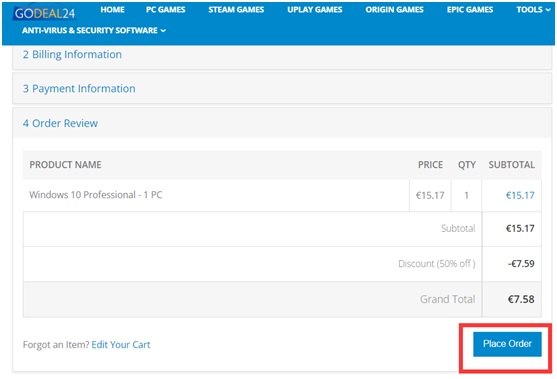The height and width of the screenshot is (379, 557).
Task: Click the Grand Total amount €7.58
Action: 521,299
